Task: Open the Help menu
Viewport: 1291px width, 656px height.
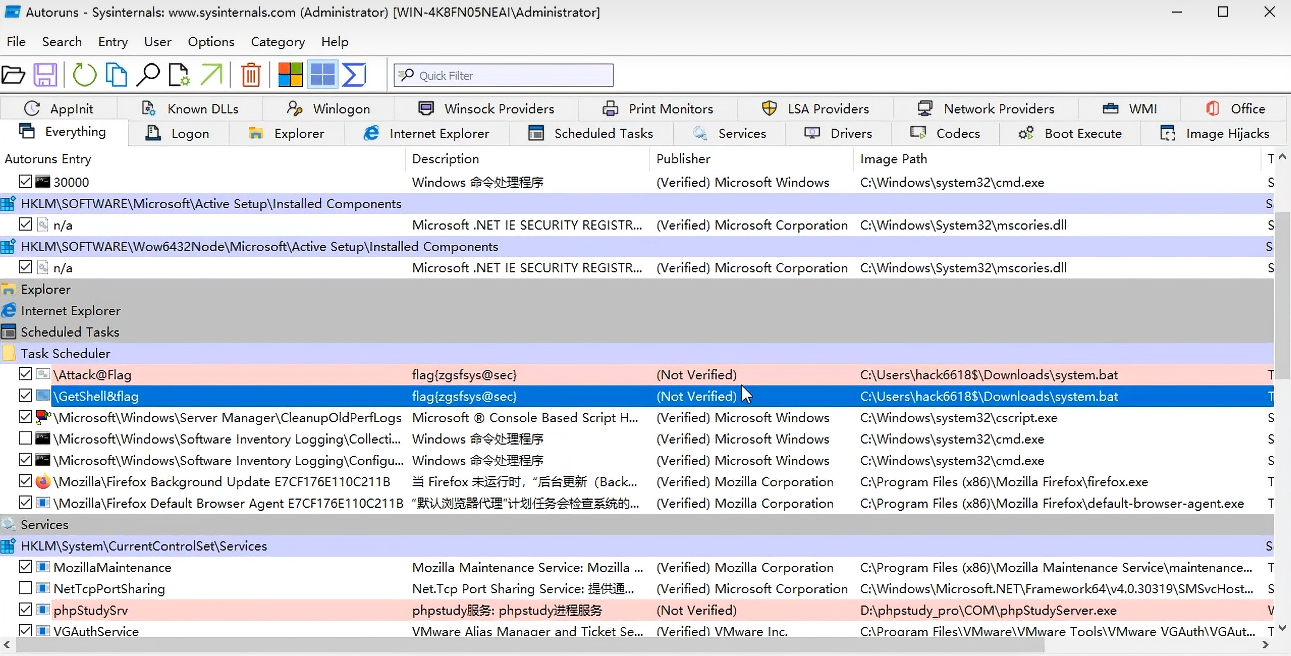Action: coord(335,42)
